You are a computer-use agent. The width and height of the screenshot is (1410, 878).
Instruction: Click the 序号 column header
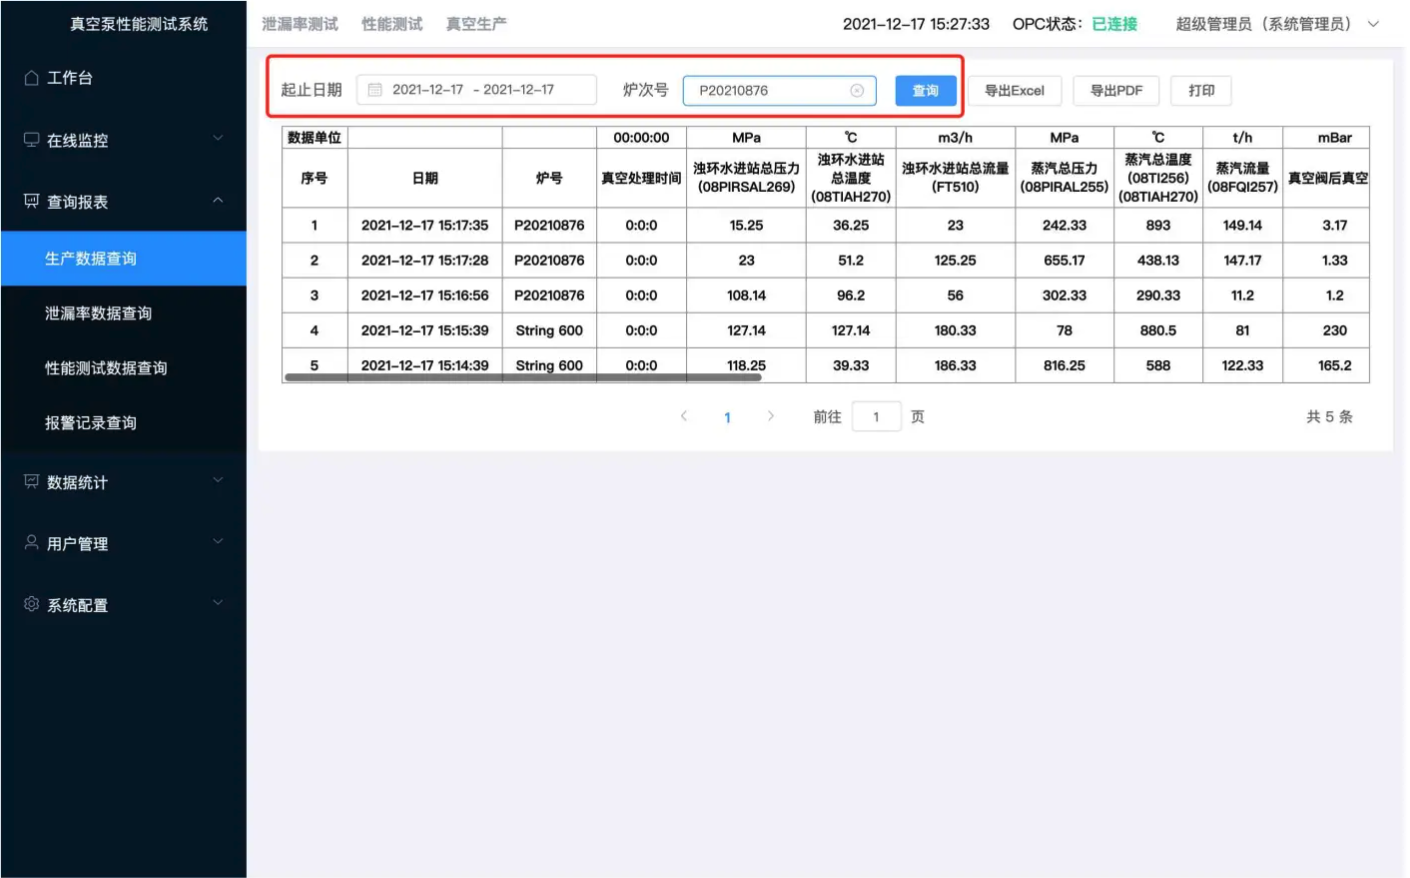[314, 178]
